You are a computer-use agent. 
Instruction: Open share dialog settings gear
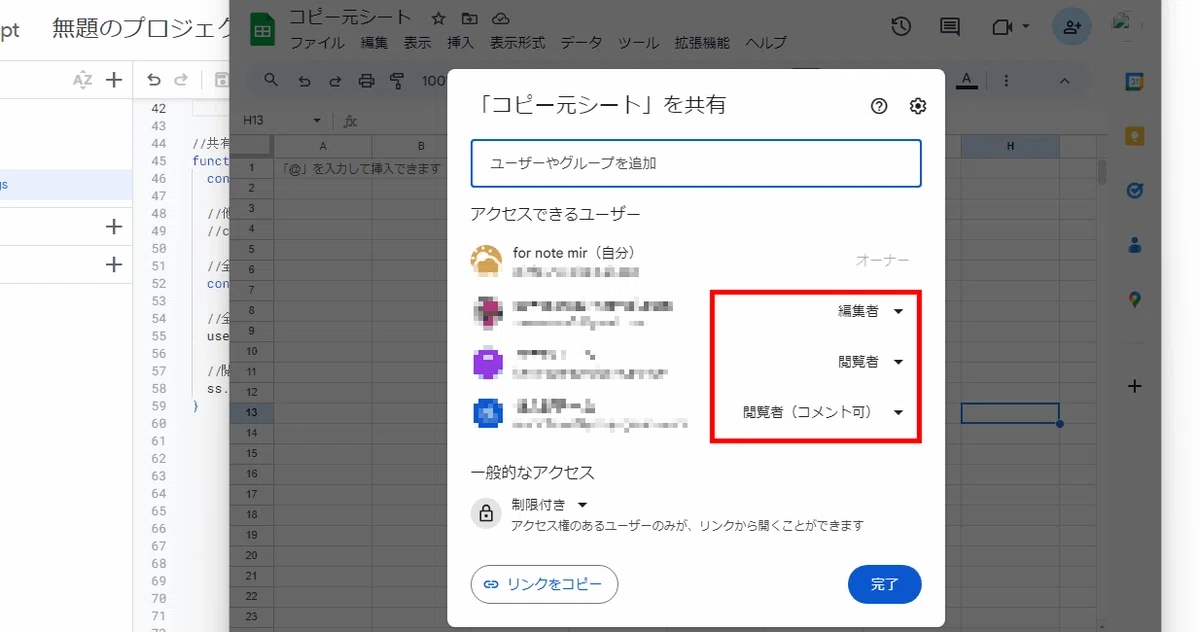pyautogui.click(x=918, y=106)
